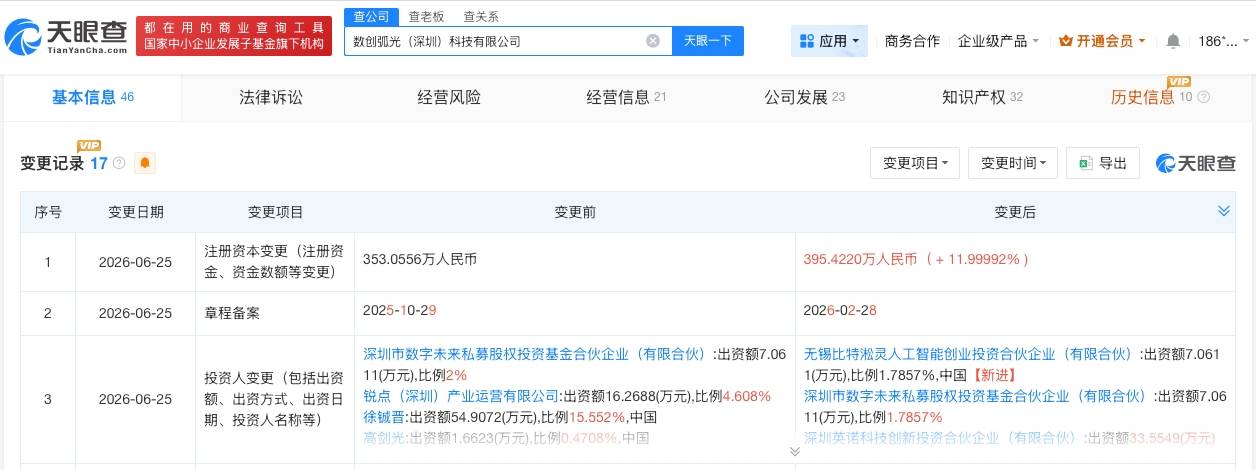
Task: Click value 353.0556万人民币
Action: point(420,259)
